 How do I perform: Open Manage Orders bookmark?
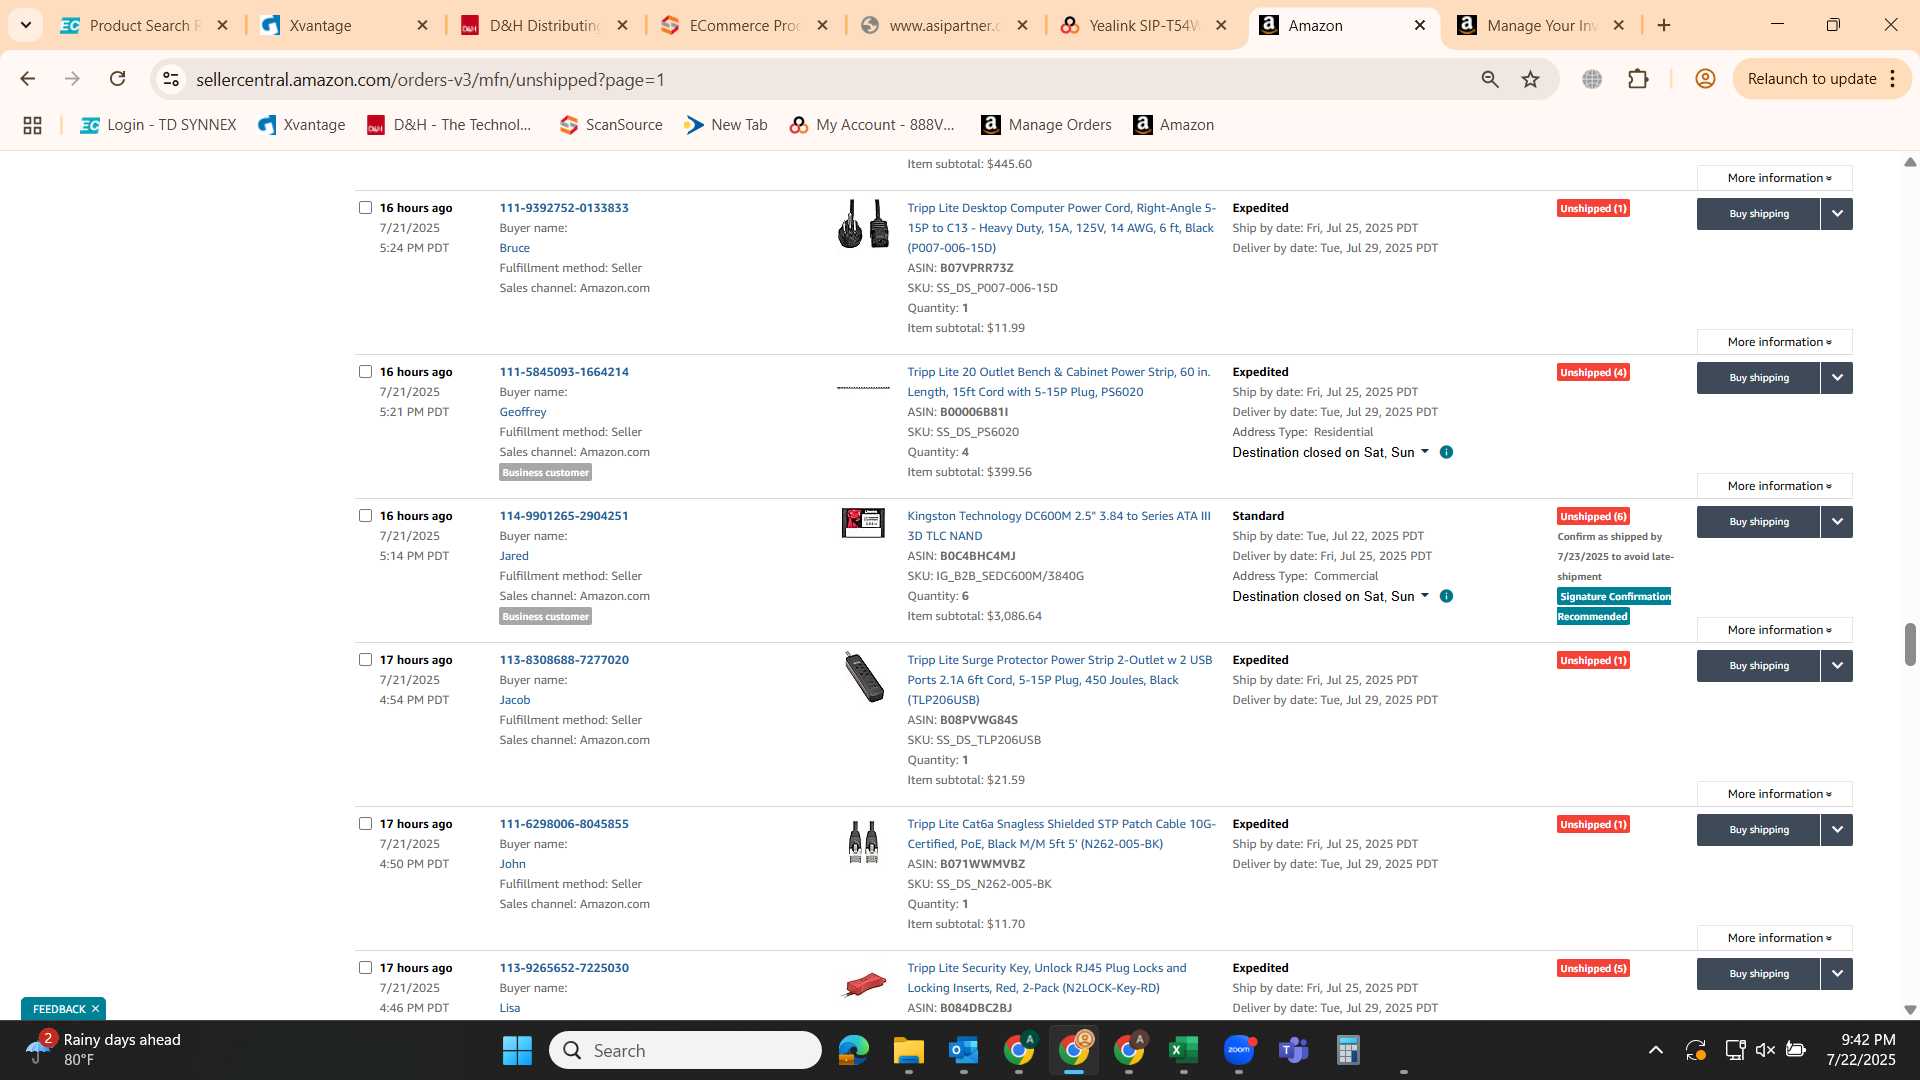pyautogui.click(x=1046, y=125)
